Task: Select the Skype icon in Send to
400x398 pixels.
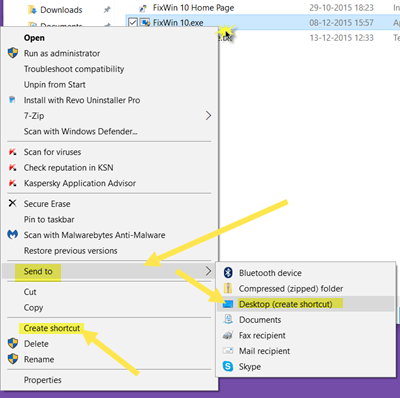Action: tap(228, 366)
